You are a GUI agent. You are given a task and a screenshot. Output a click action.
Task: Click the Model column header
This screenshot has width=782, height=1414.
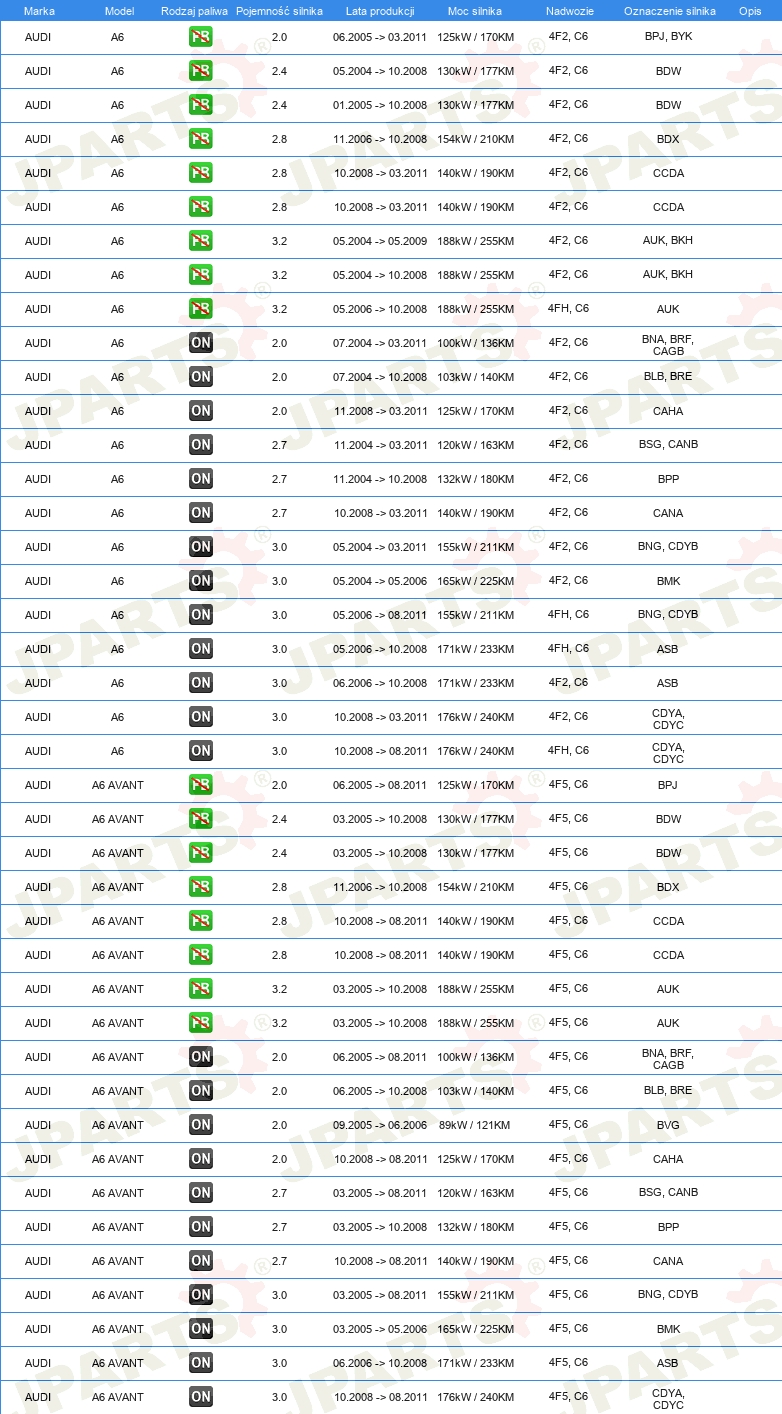click(x=119, y=11)
